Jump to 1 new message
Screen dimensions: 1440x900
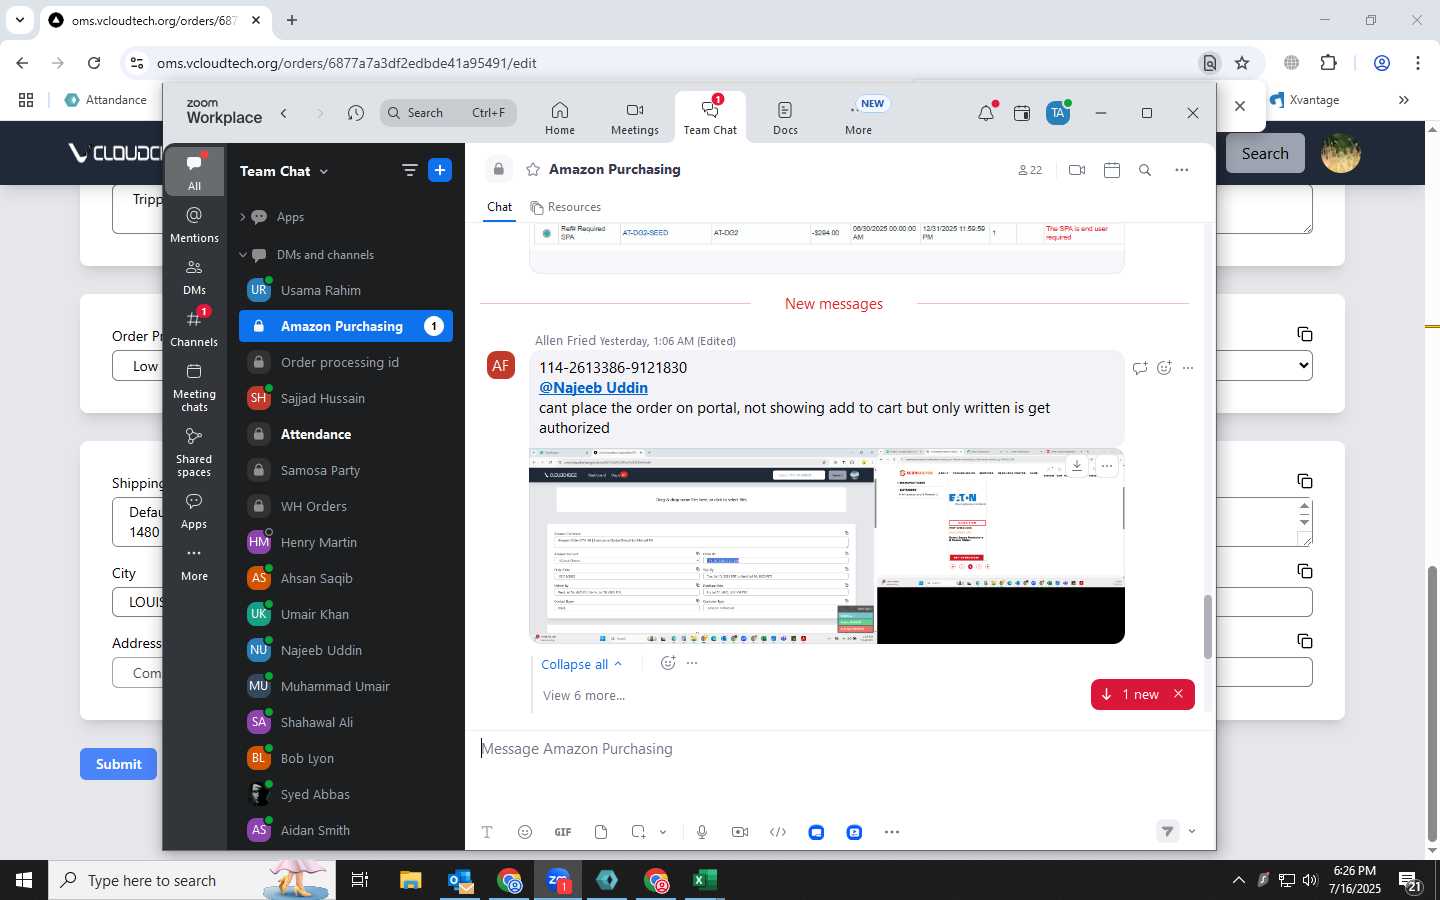click(x=1130, y=694)
